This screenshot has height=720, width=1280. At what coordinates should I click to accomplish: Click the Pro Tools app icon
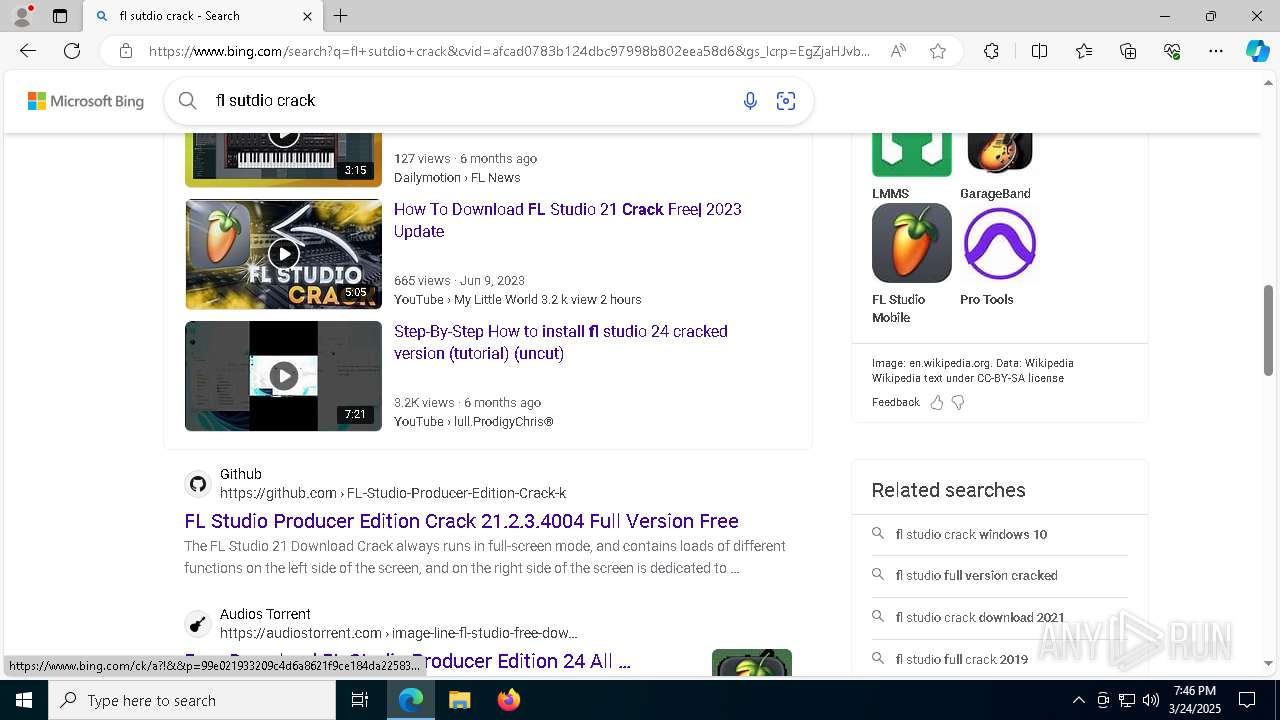(x=1000, y=243)
